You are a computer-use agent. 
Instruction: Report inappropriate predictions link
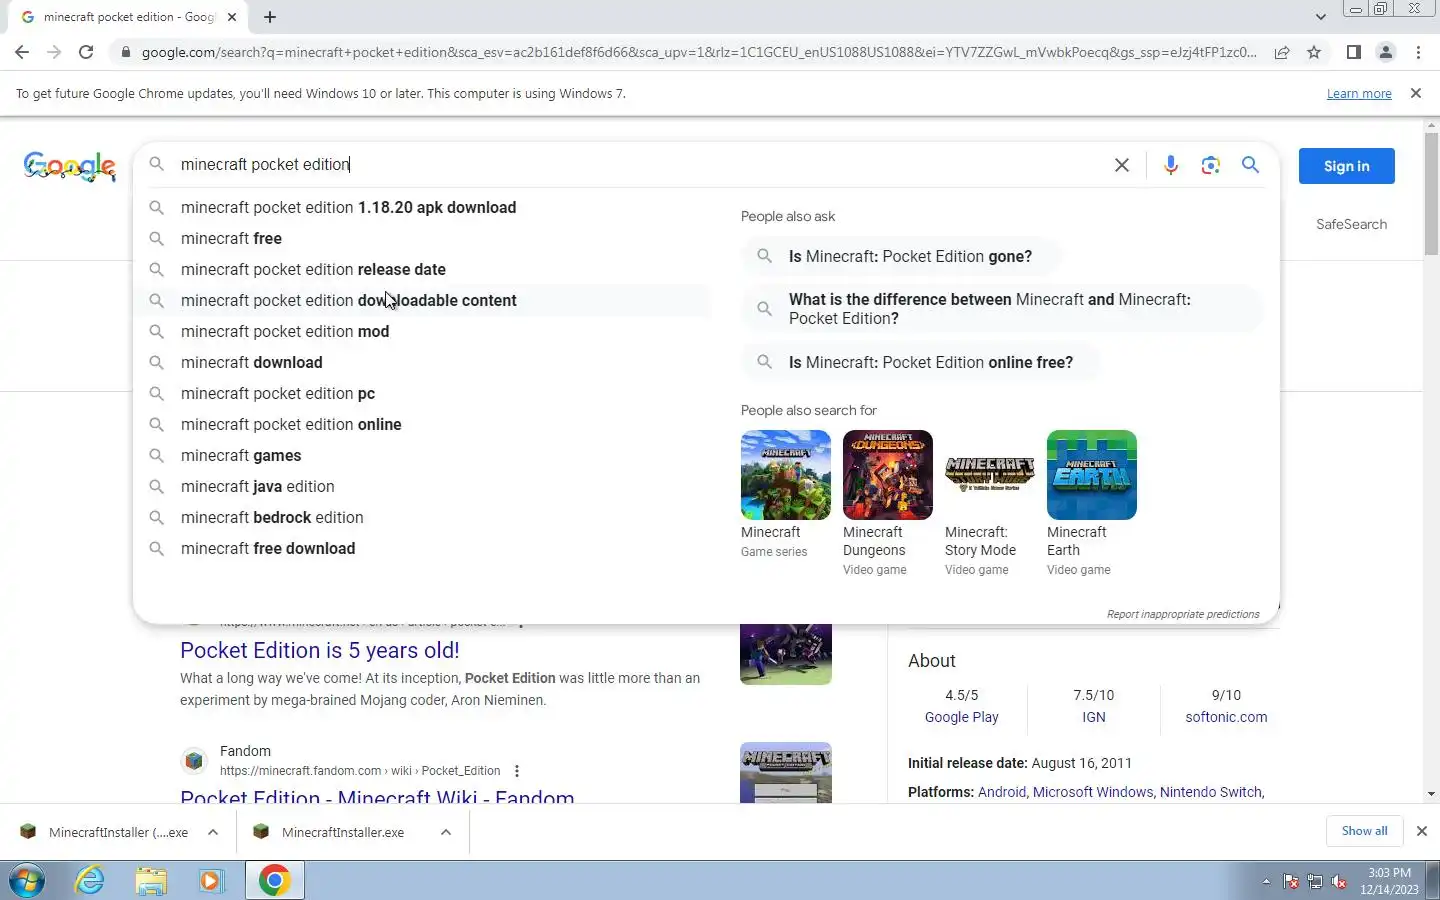[1183, 614]
